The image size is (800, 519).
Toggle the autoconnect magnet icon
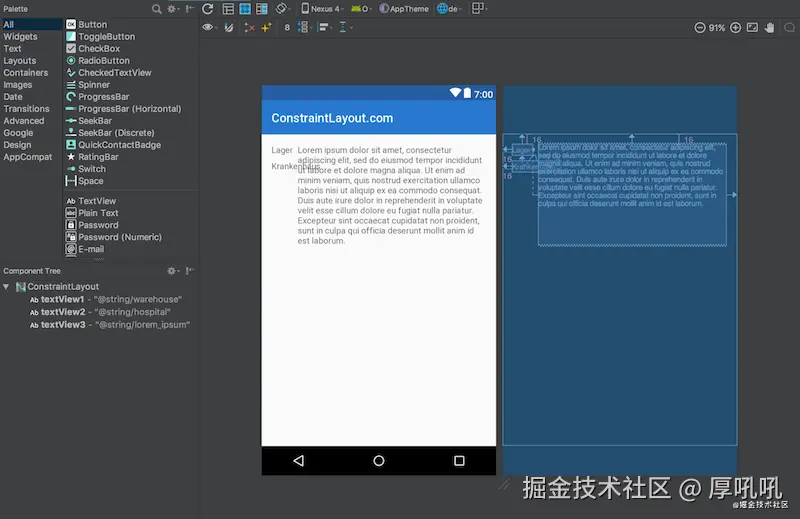(229, 28)
